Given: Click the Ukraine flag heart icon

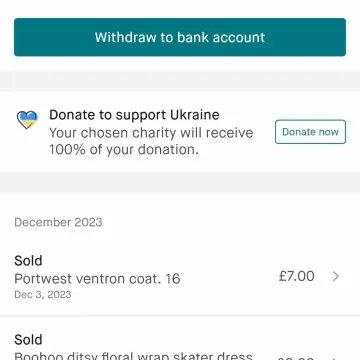Looking at the screenshot, I should point(27,120).
